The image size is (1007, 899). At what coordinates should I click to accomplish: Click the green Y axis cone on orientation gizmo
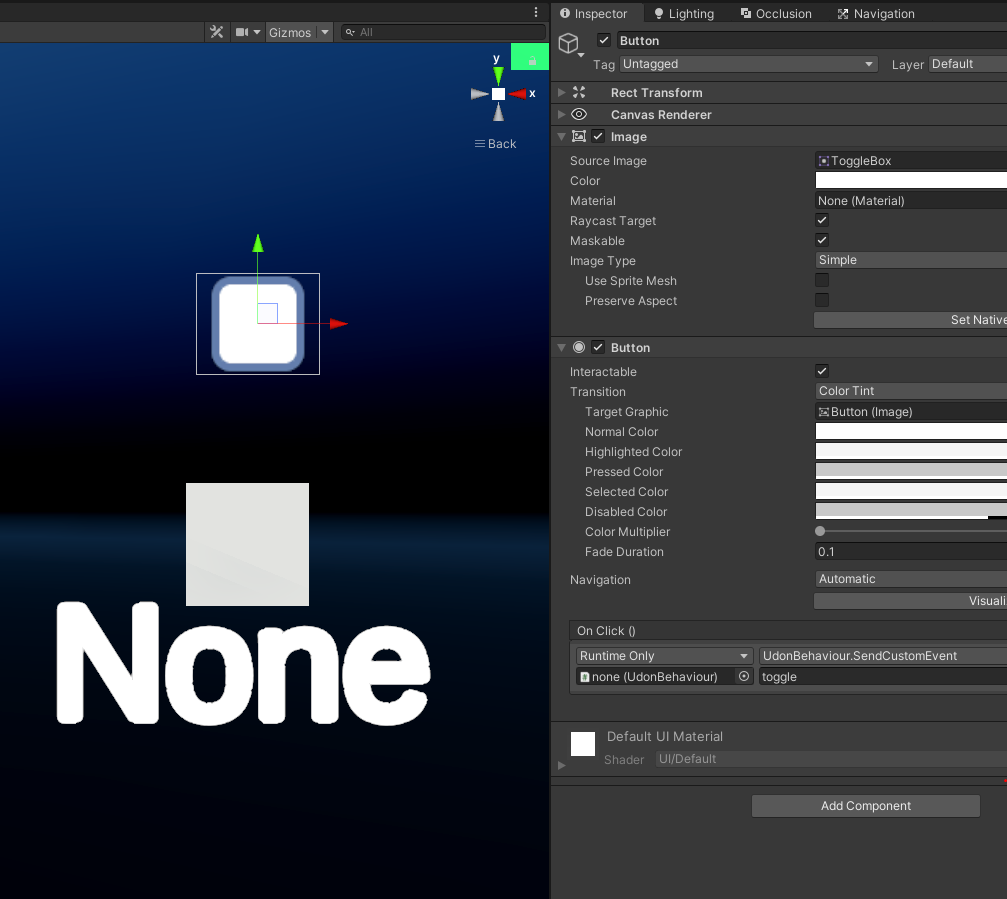(498, 76)
